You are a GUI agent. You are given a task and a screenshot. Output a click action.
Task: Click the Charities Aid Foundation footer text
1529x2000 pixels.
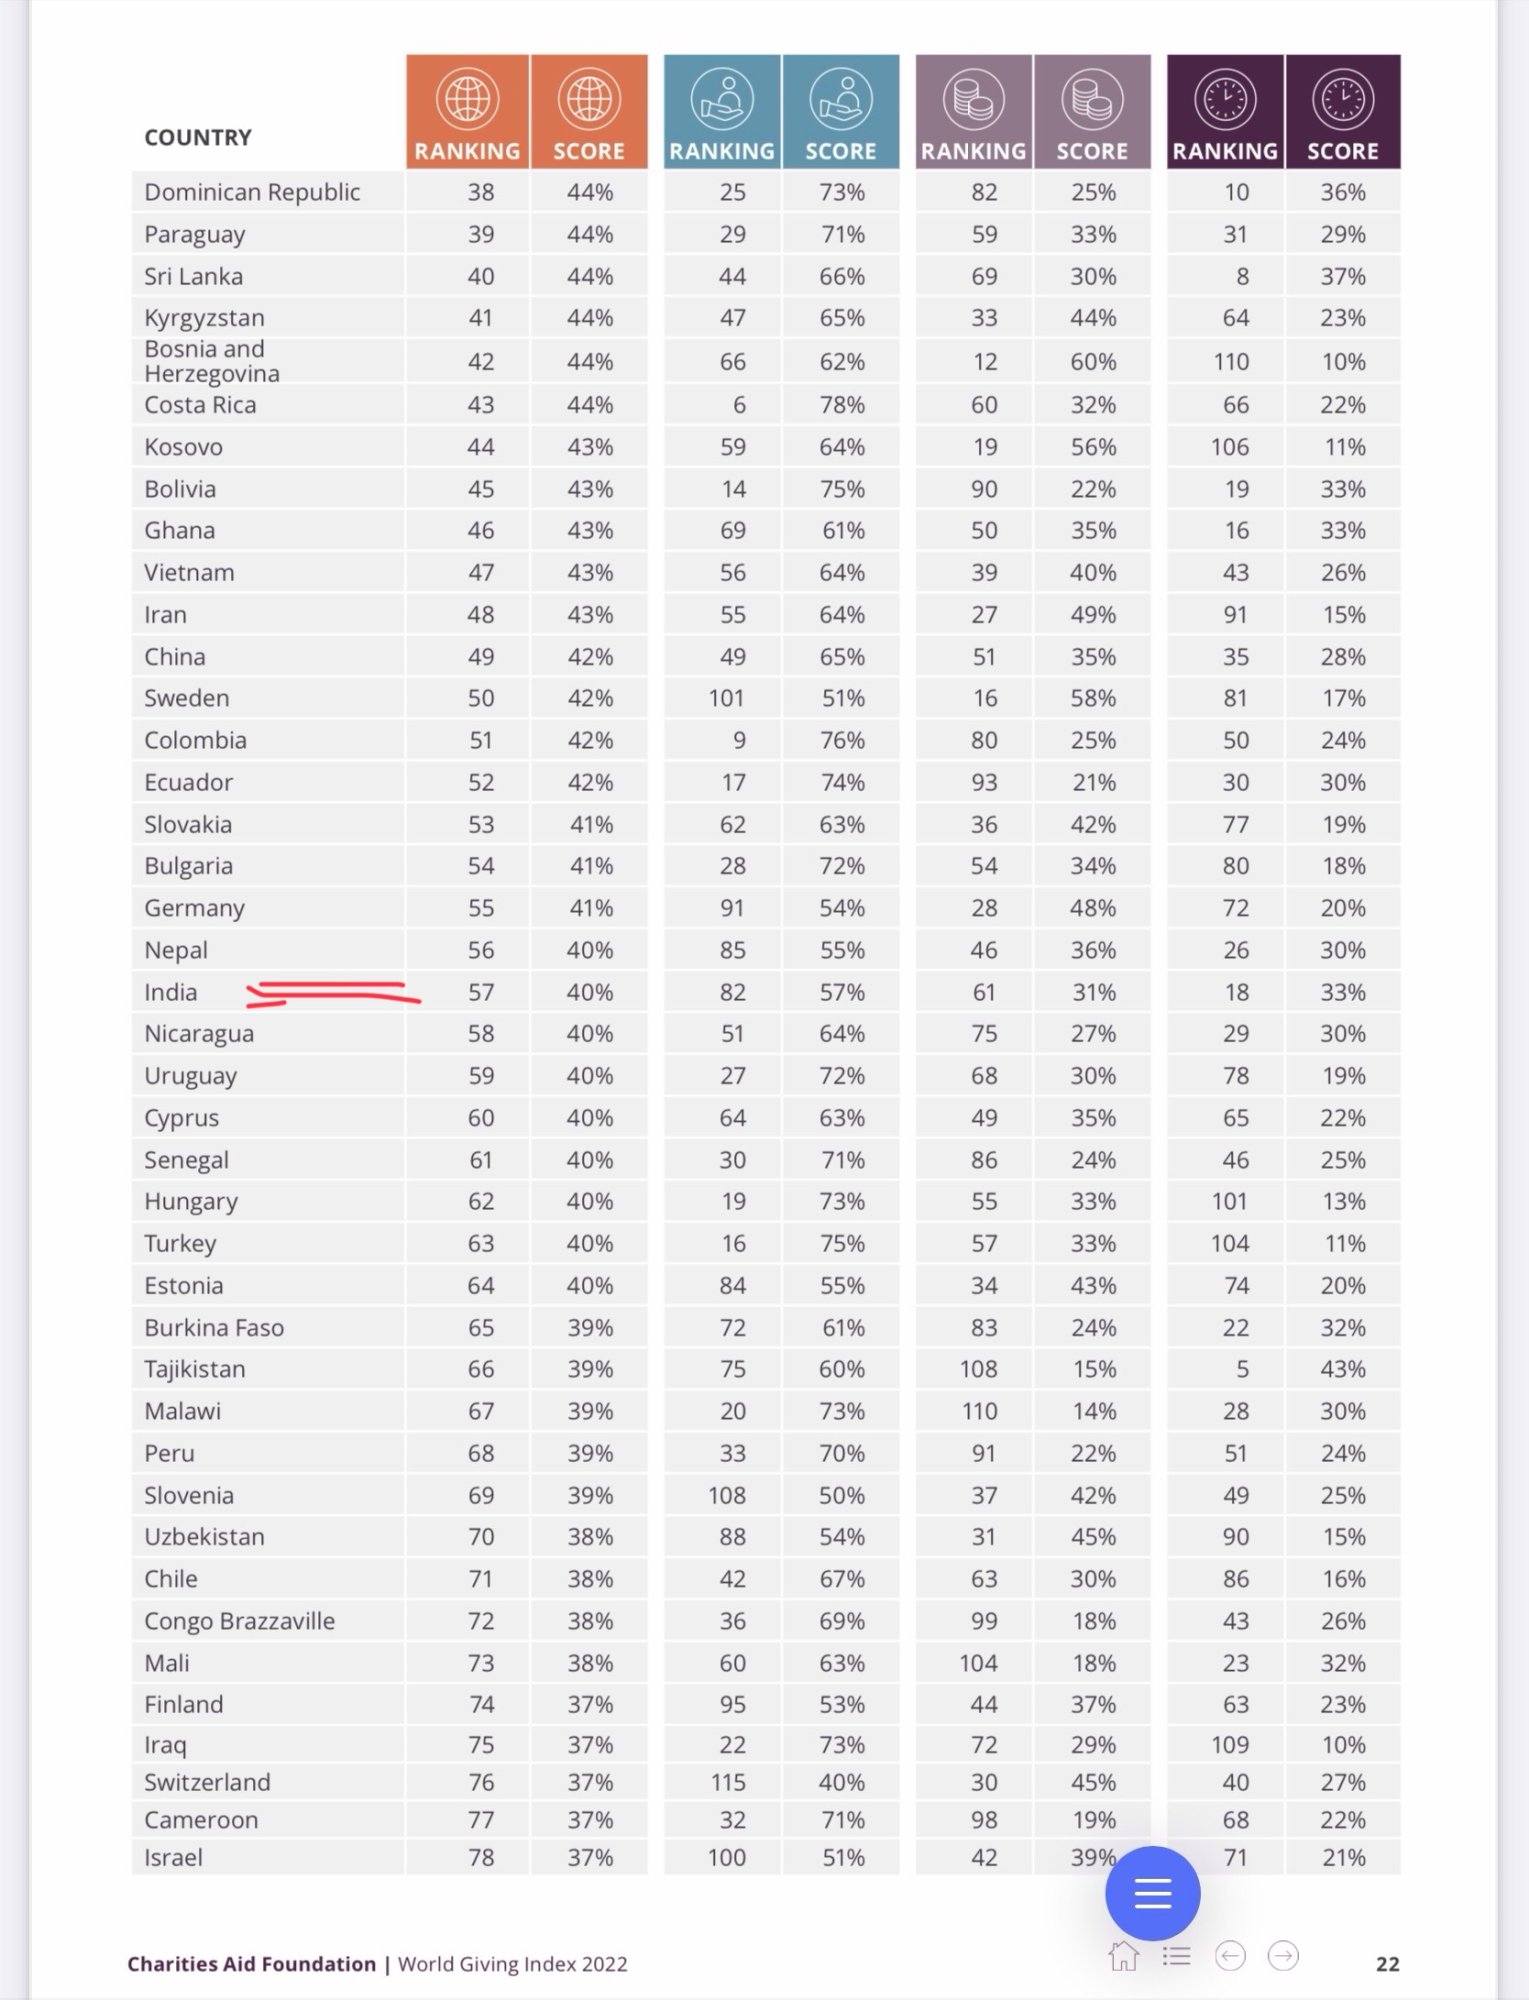pyautogui.click(x=251, y=1964)
